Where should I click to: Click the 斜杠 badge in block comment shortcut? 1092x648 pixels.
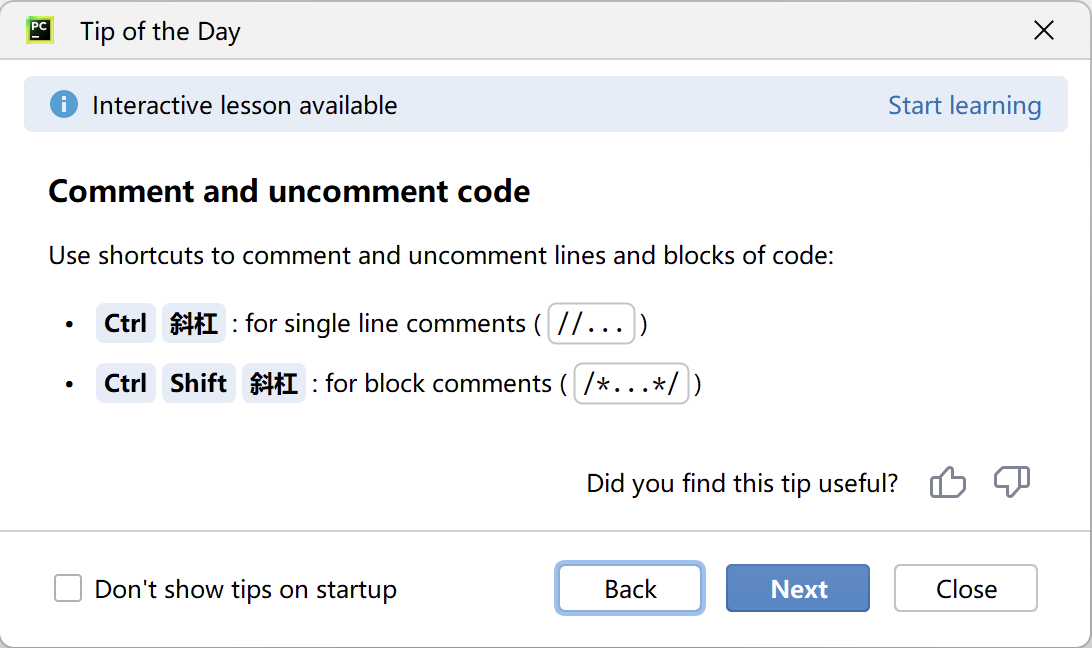tap(273, 383)
